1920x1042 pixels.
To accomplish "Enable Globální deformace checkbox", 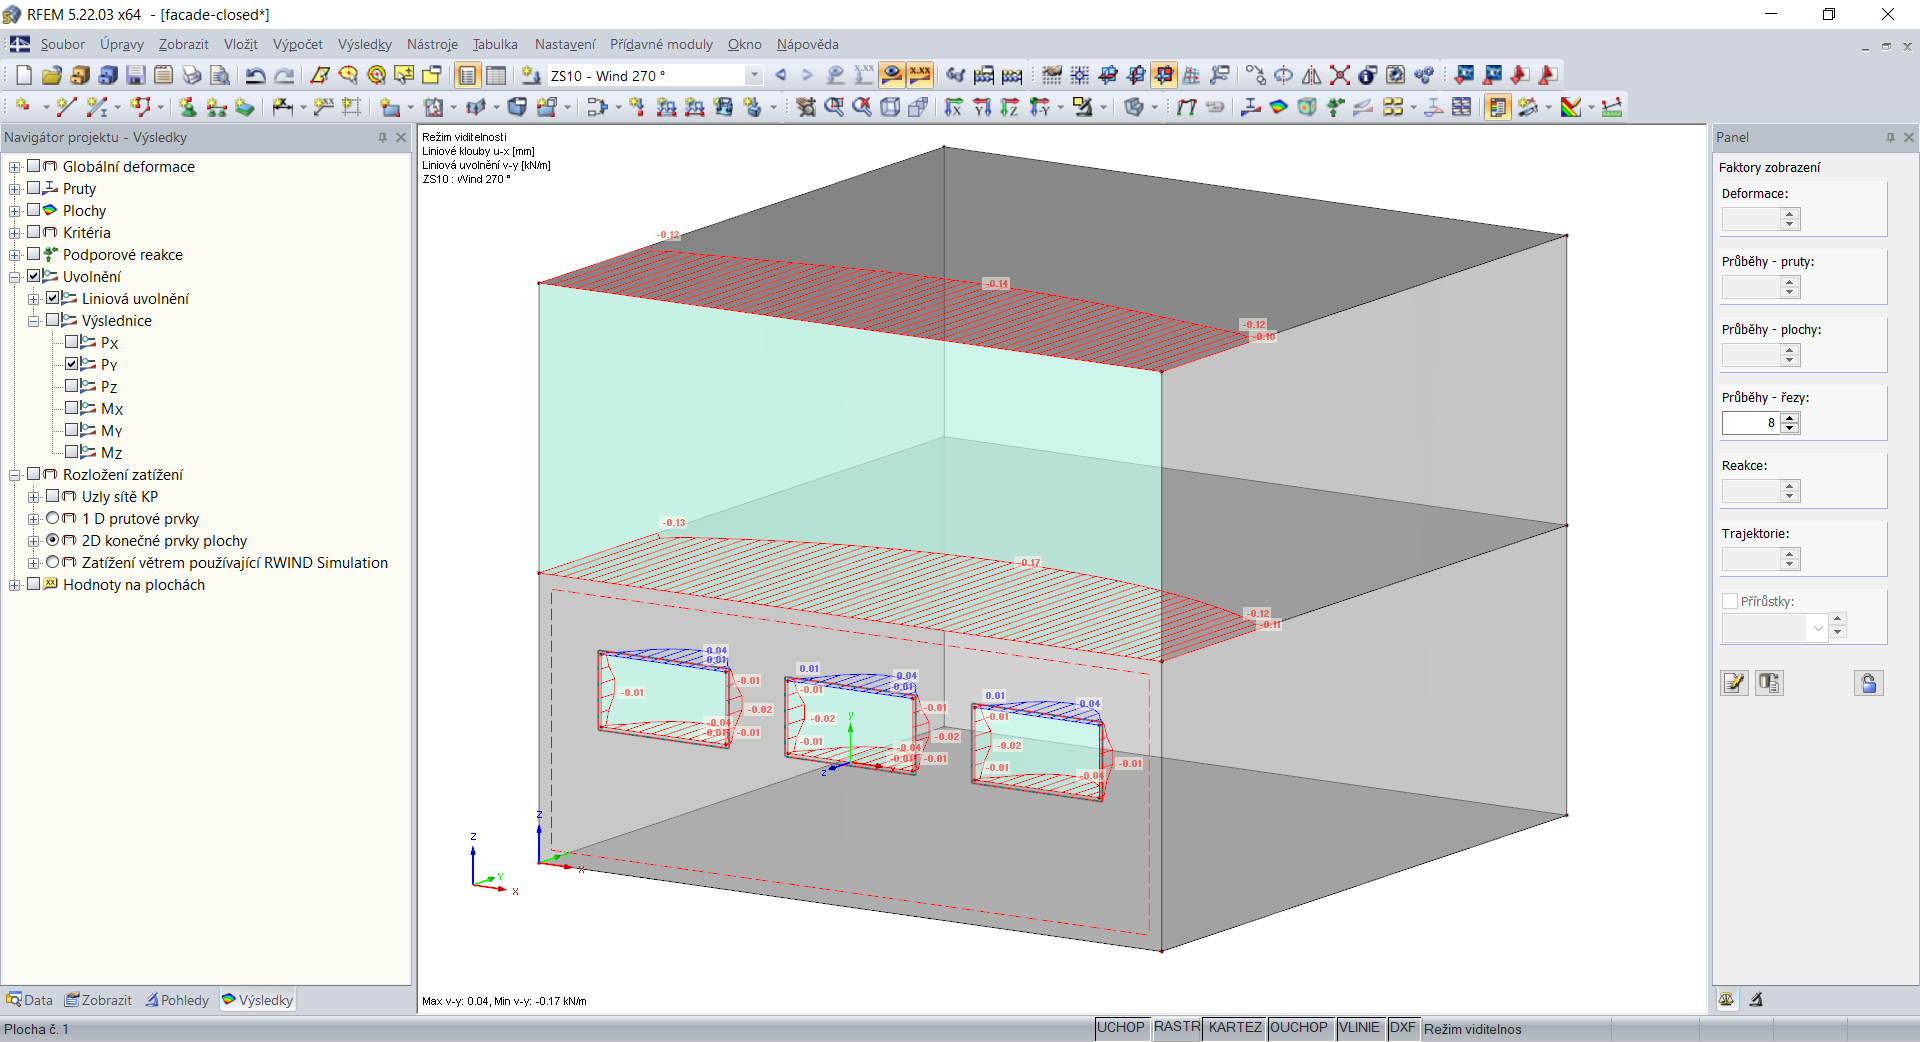I will (x=33, y=166).
